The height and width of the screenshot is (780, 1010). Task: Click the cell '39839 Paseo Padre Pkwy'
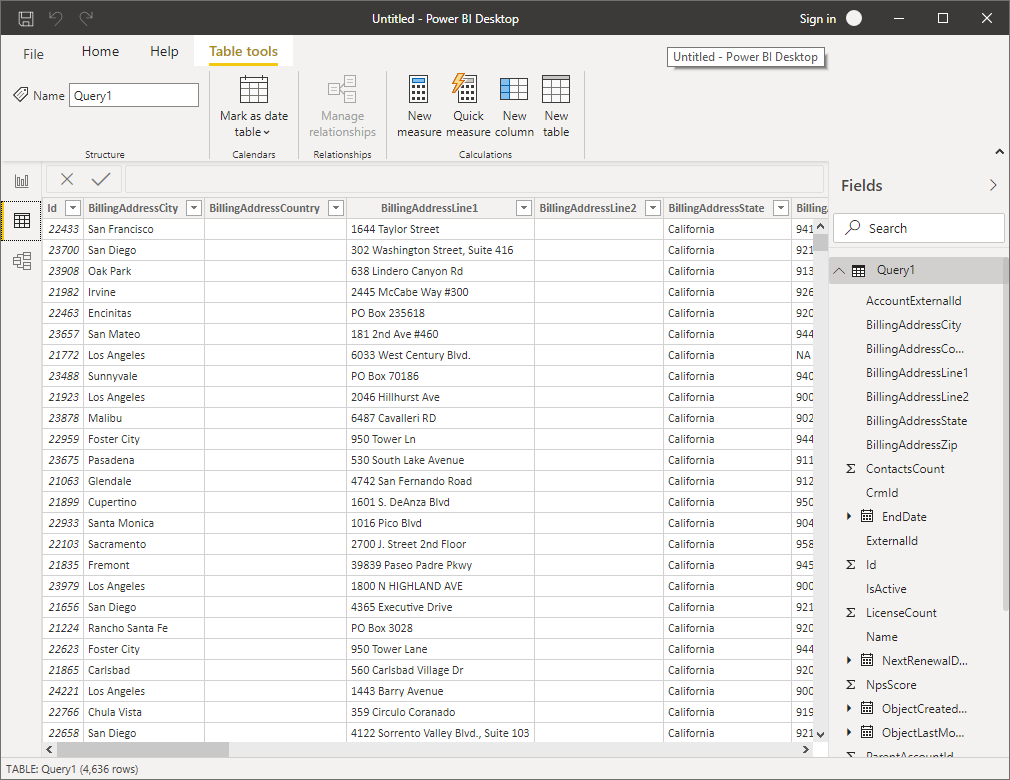(440, 565)
